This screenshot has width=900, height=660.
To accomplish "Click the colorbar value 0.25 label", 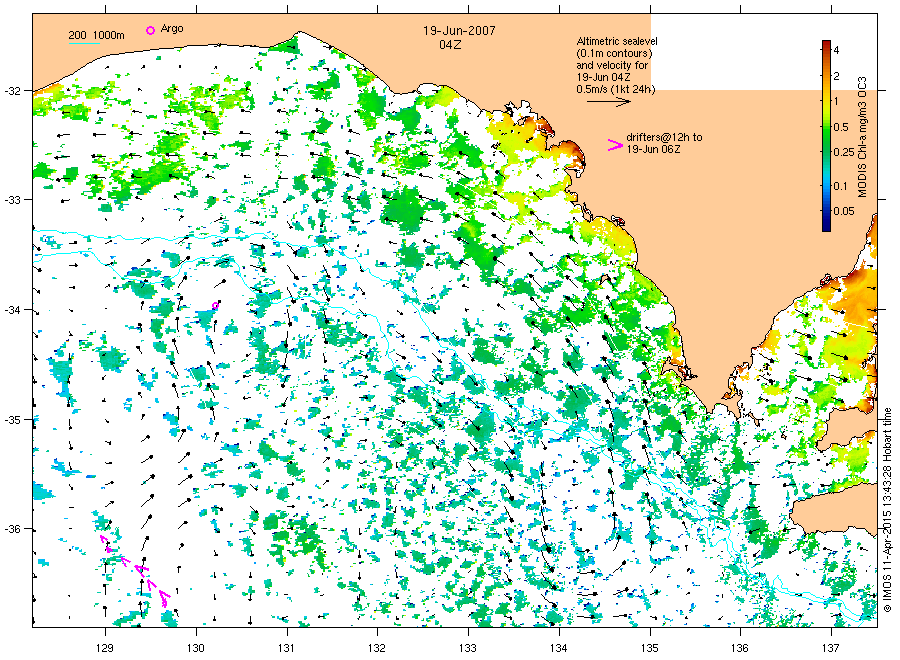I will click(x=844, y=152).
